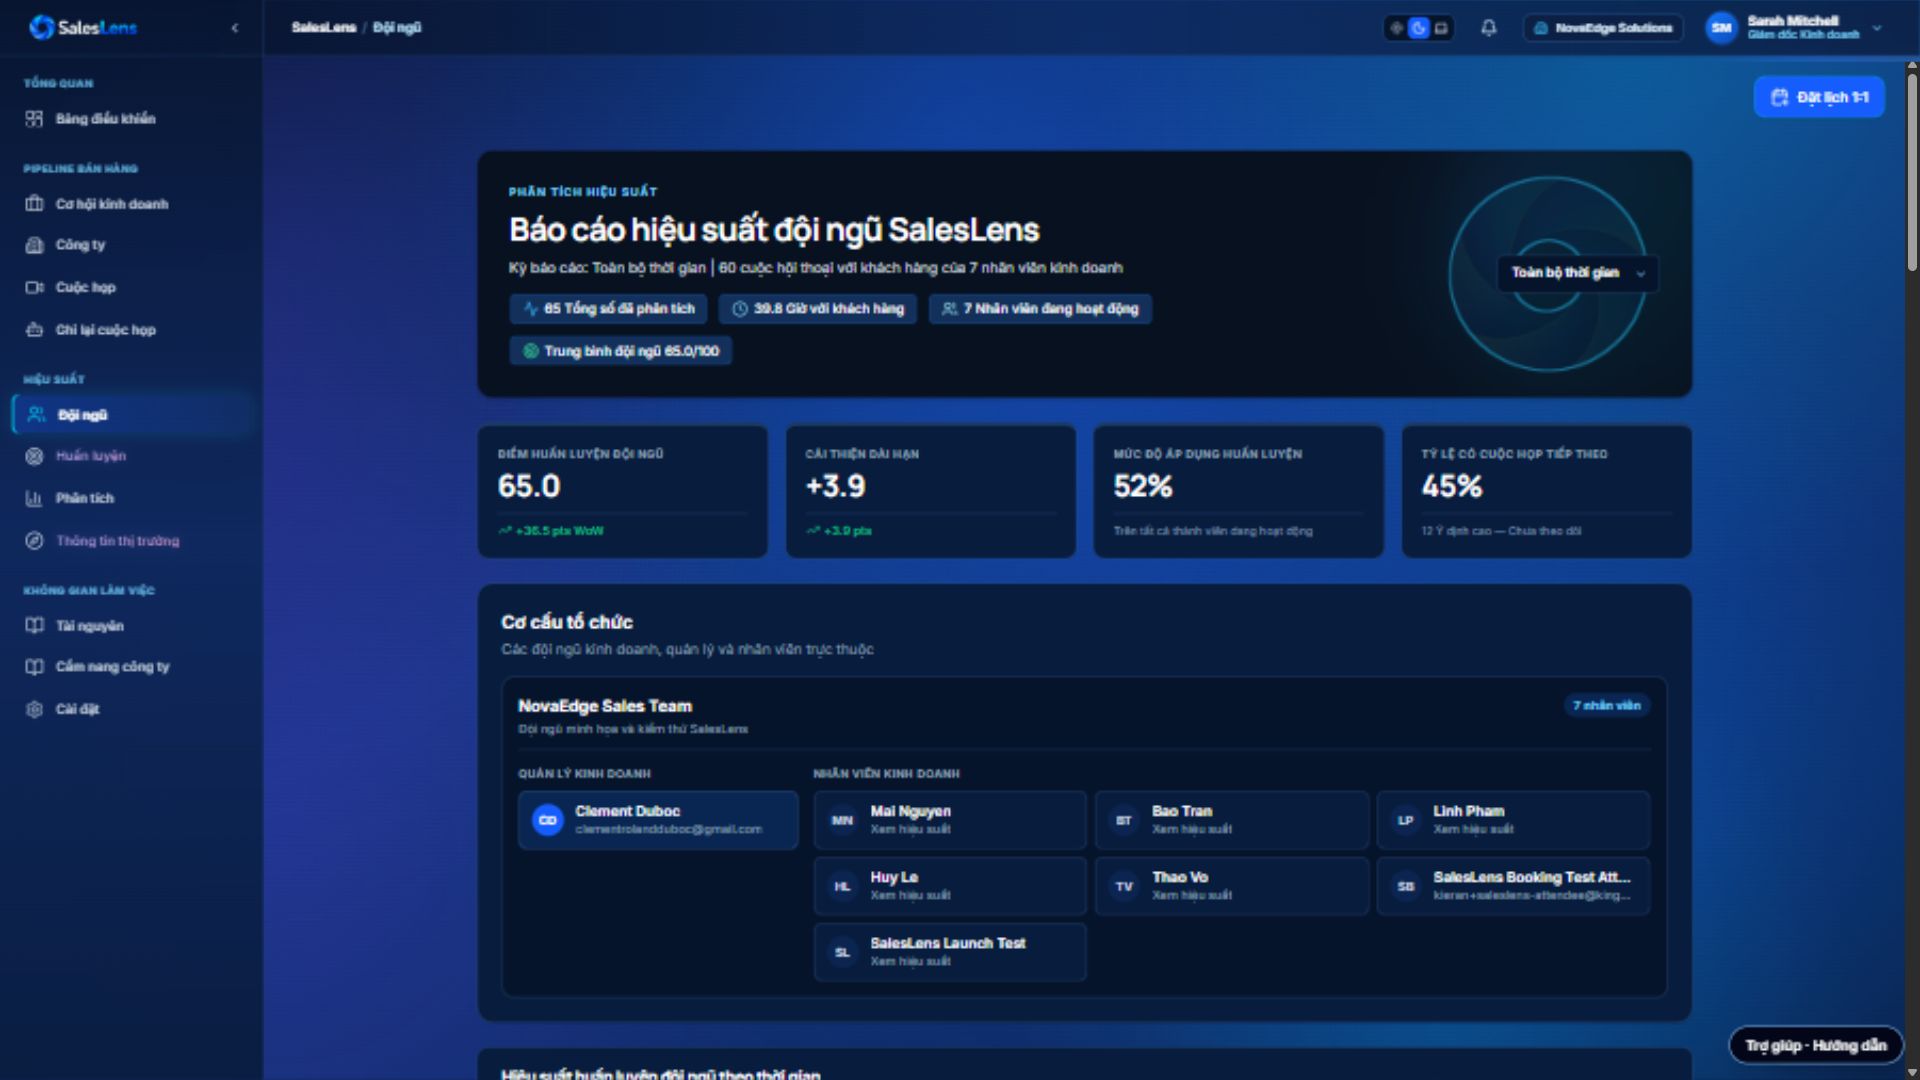Click SM avatar for Sarah Mitchell
The width and height of the screenshot is (1920, 1080).
(x=1721, y=28)
